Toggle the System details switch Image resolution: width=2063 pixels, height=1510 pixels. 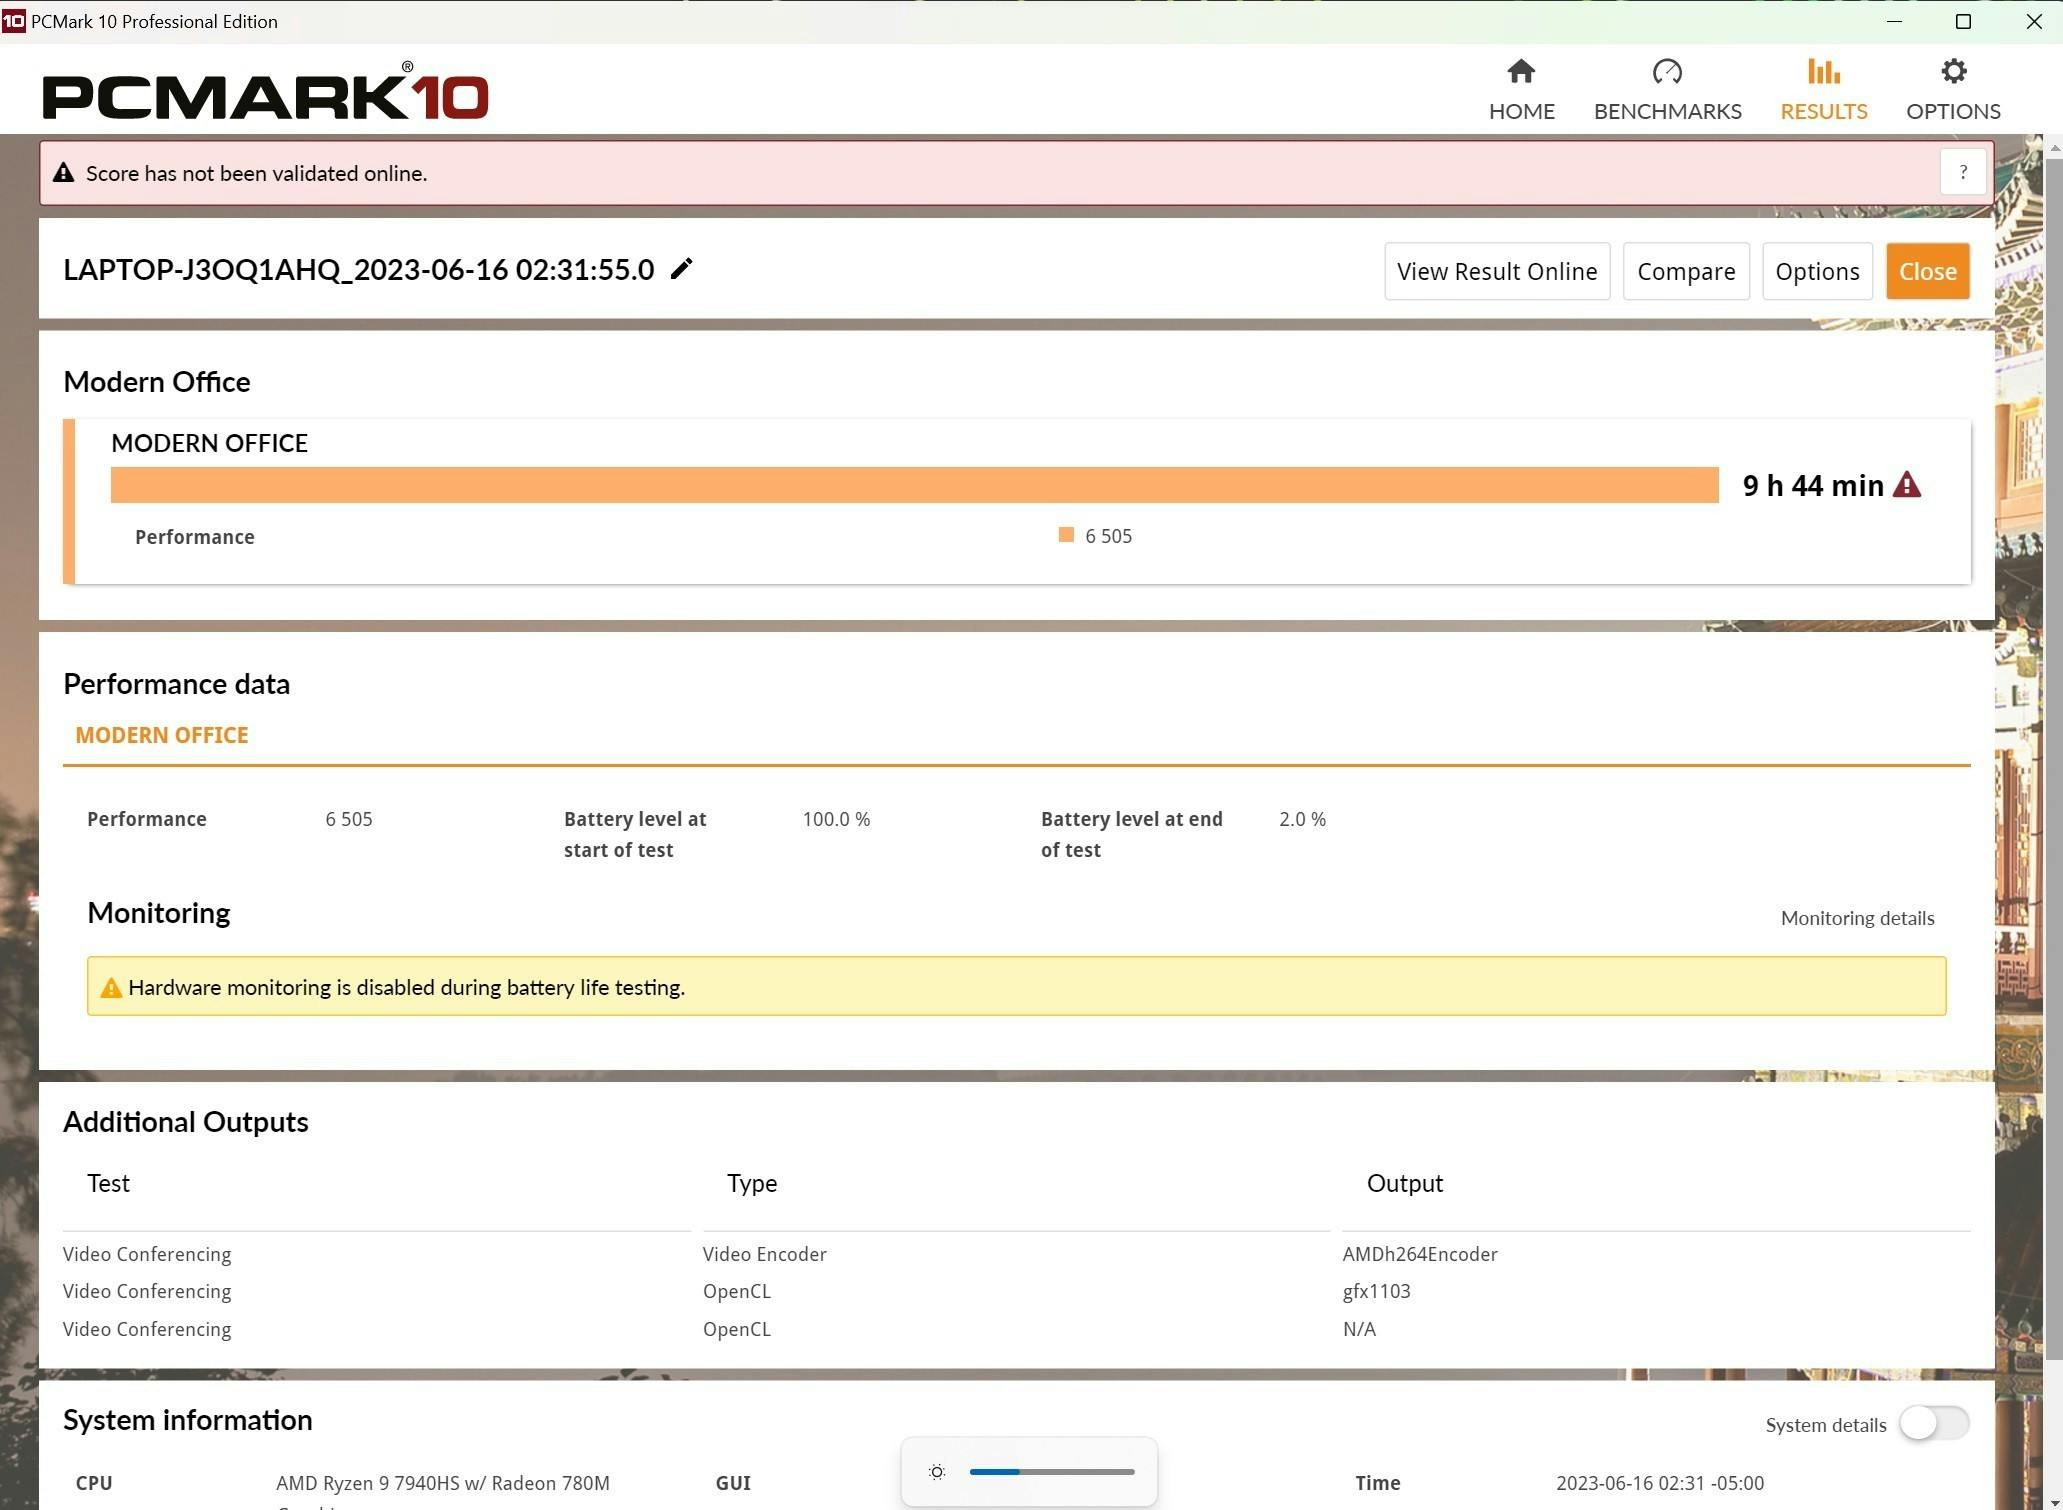tap(1934, 1423)
